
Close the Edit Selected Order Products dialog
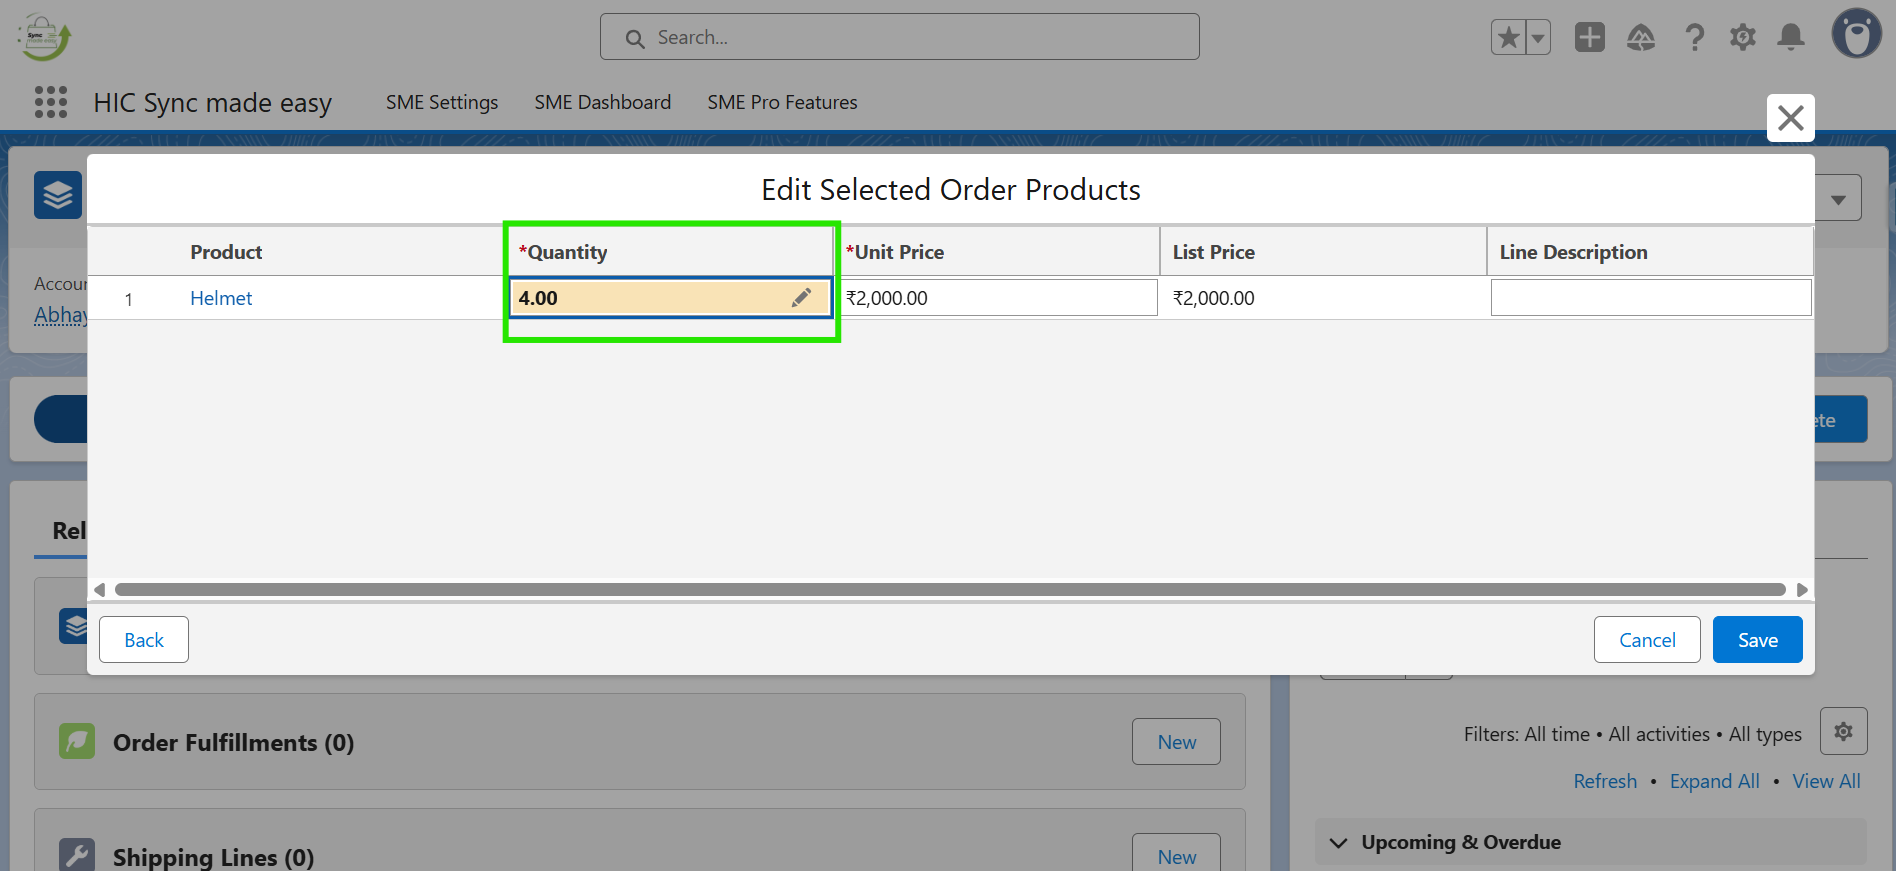pos(1790,118)
